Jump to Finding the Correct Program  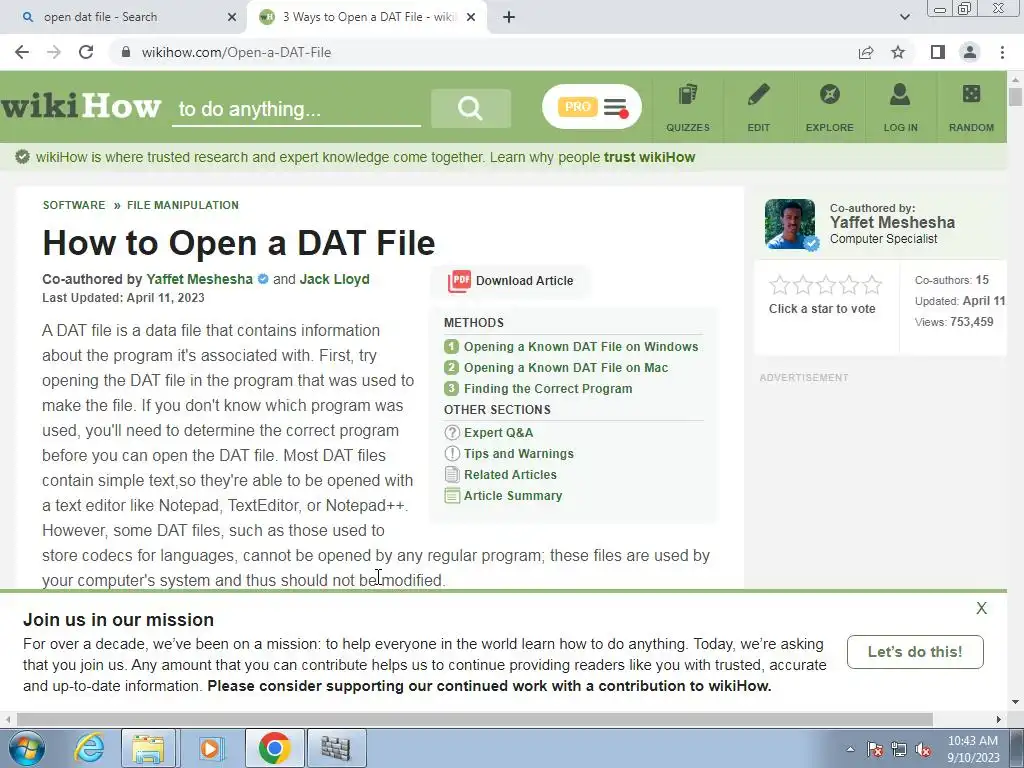tap(548, 389)
